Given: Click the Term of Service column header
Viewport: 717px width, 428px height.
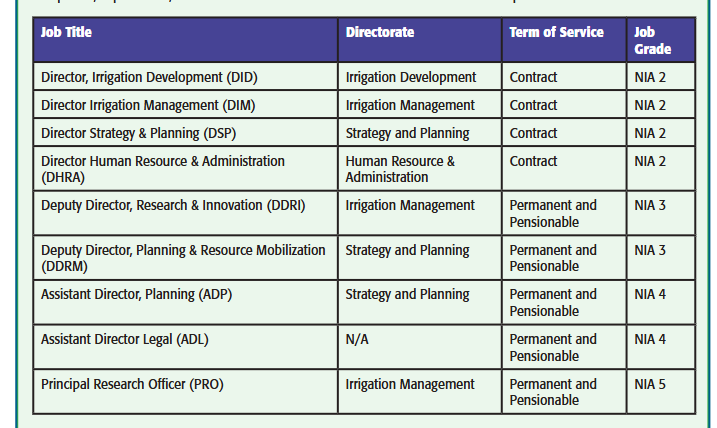Looking at the screenshot, I should tap(556, 33).
